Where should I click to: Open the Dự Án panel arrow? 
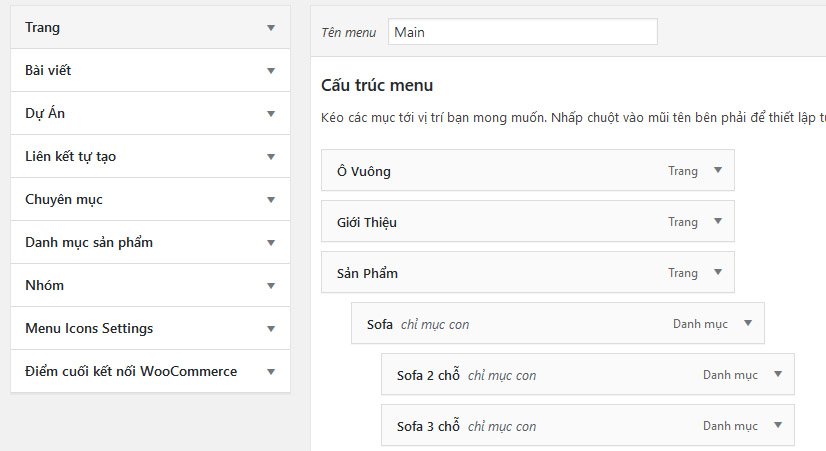270,114
